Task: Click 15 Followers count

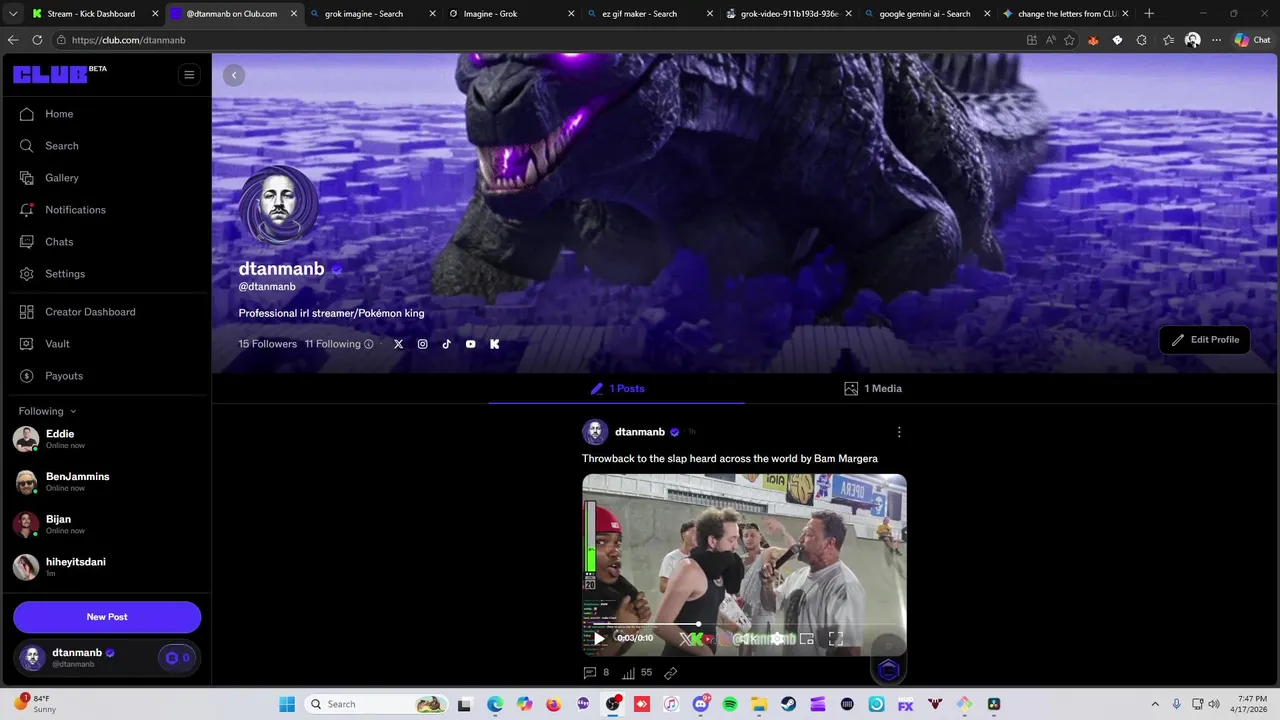Action: click(x=267, y=344)
